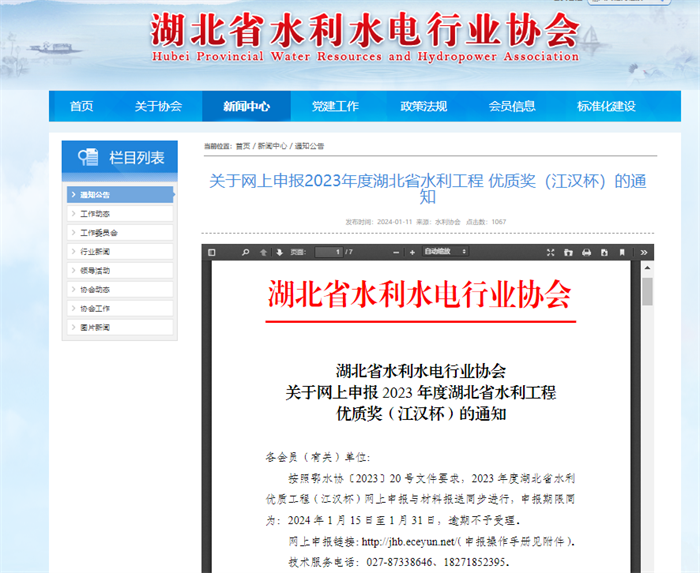This screenshot has height=573, width=700.
Task: Click the phone number 027-87338646 text
Action: click(x=399, y=562)
